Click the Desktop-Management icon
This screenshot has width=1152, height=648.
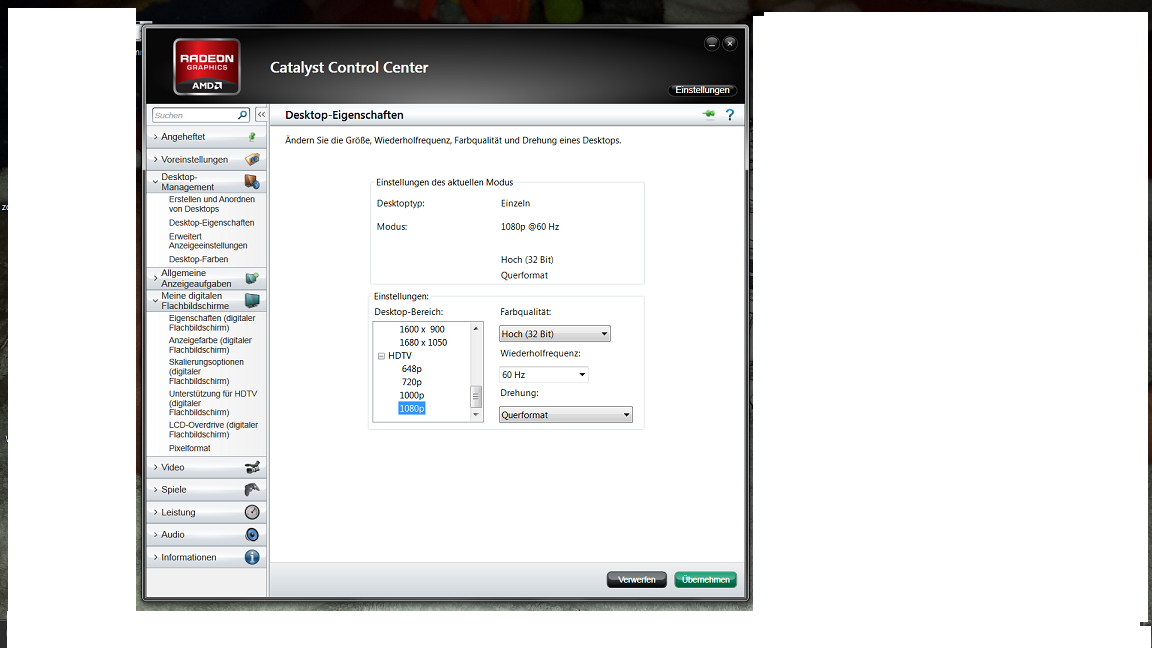(252, 181)
